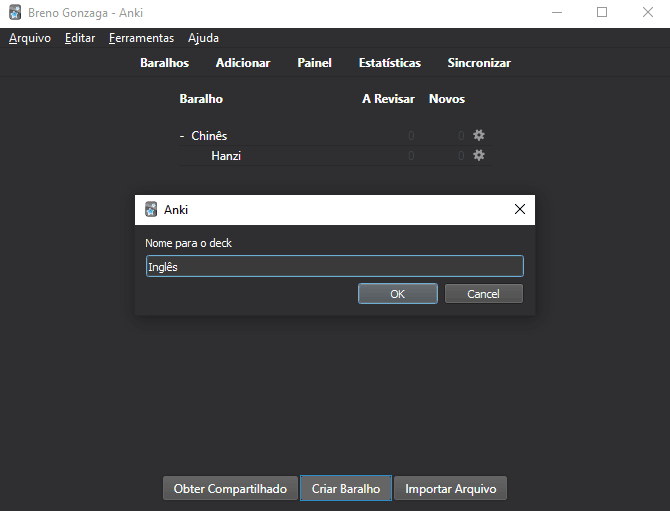
Task: Open the Editar menu
Action: click(80, 38)
